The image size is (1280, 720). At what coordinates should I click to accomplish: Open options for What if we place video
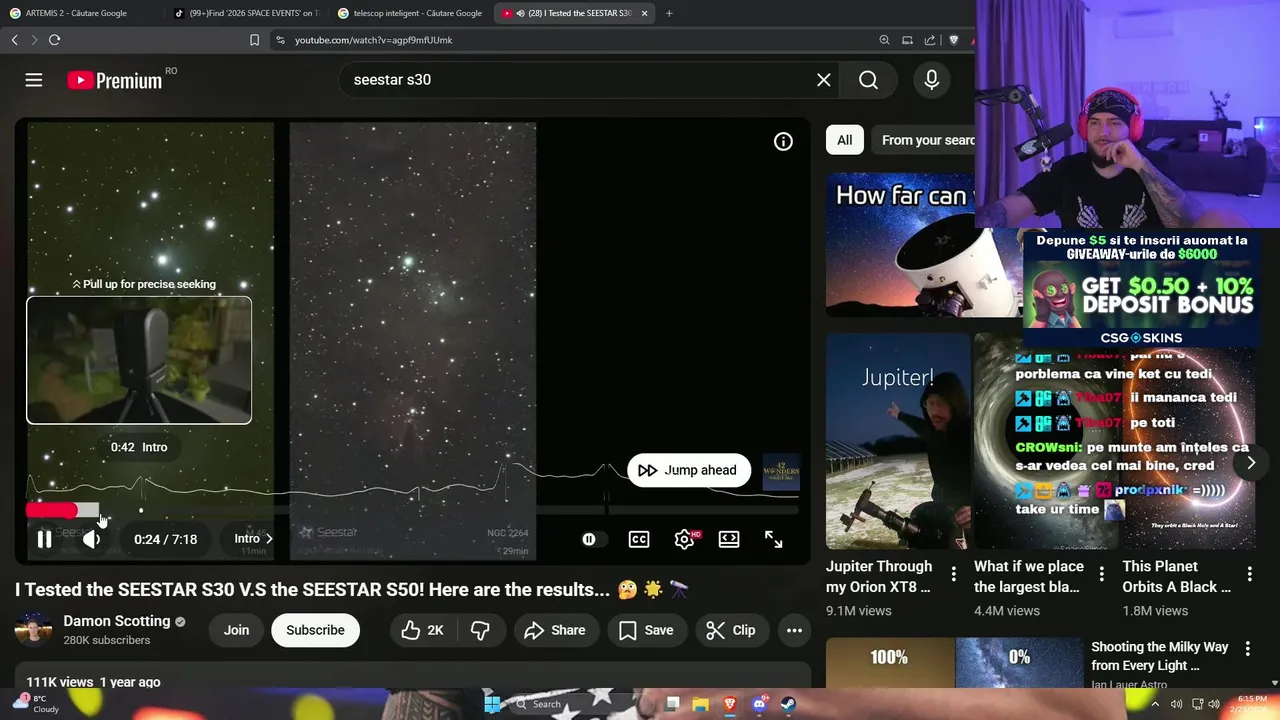coord(1101,574)
